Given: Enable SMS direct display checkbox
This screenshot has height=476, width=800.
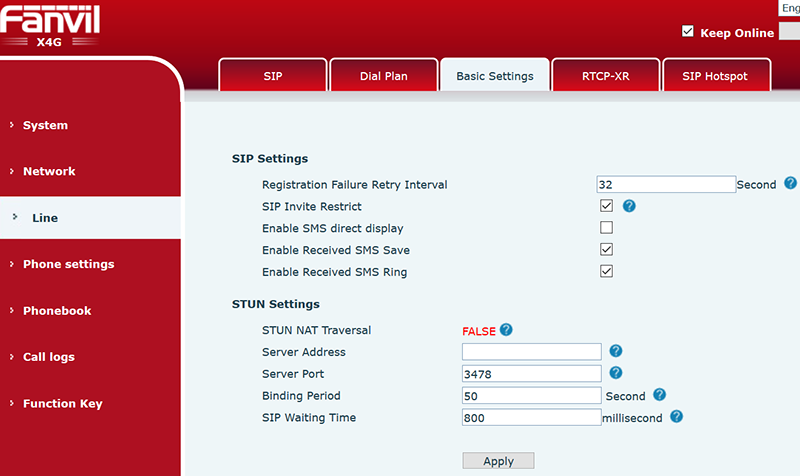Looking at the screenshot, I should coord(606,228).
